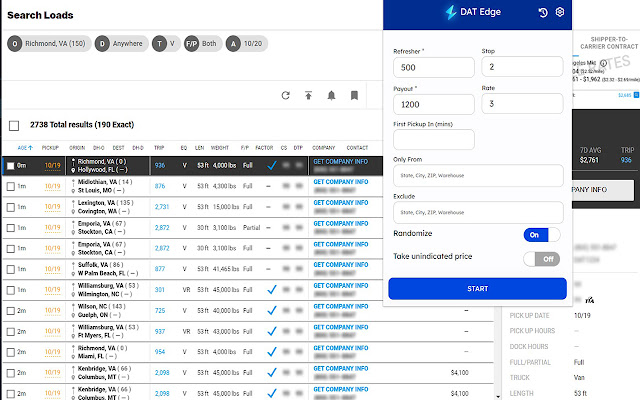Toggle Take unindicated price on
The height and width of the screenshot is (400, 640).
pos(542,259)
